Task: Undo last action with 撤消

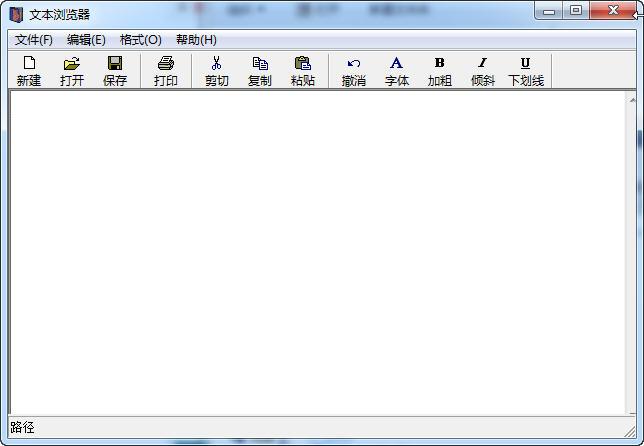Action: [x=354, y=71]
